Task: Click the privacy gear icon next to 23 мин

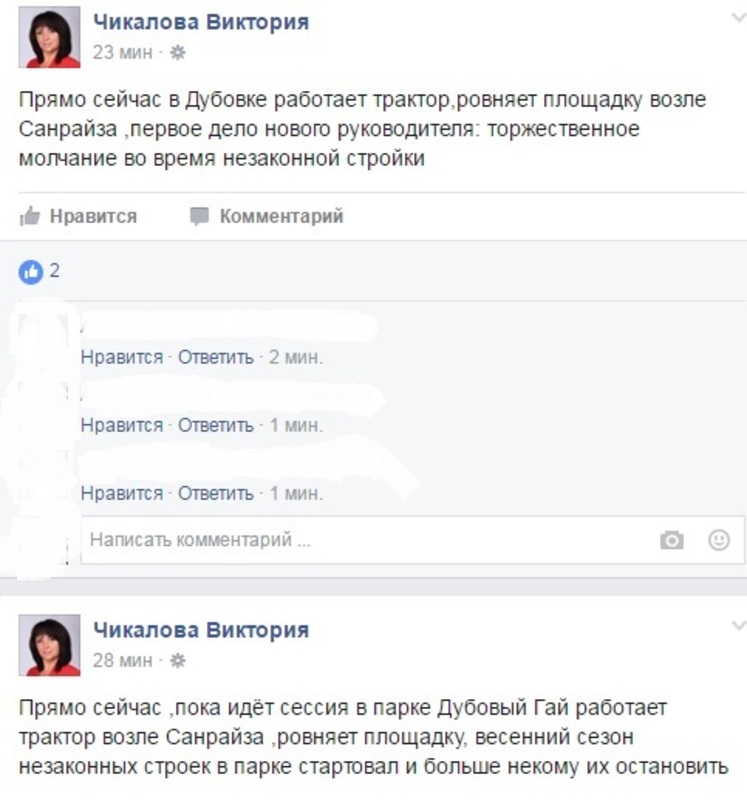Action: tap(178, 52)
